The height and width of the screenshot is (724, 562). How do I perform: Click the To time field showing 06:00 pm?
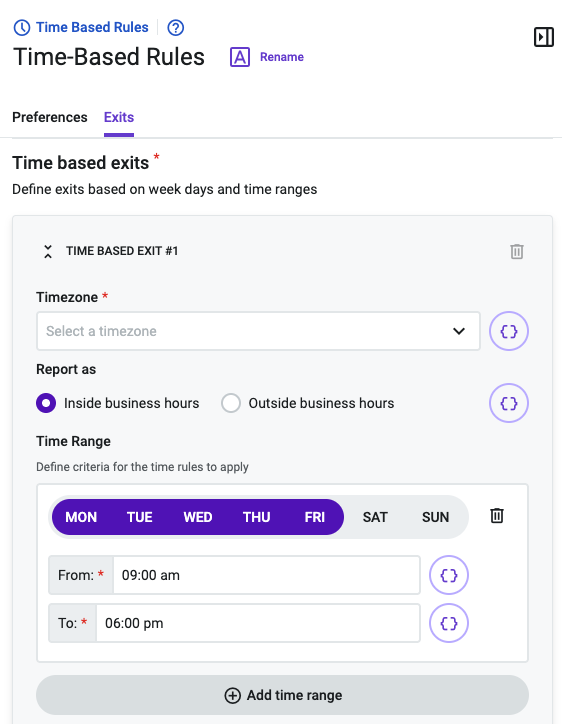[258, 623]
